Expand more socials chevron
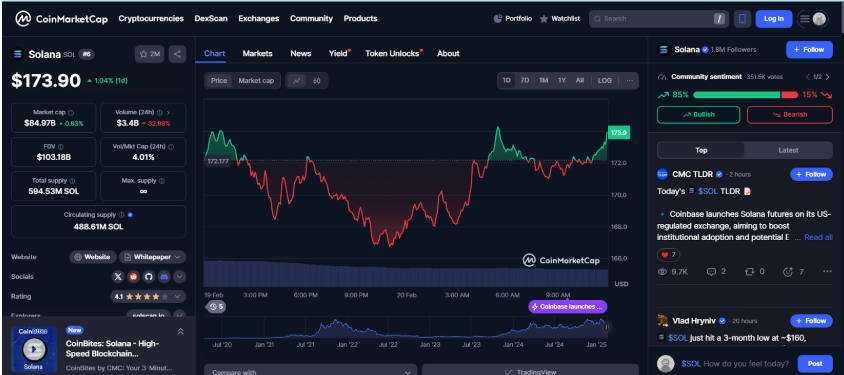Screen dimensions: 844x375 [x=180, y=277]
